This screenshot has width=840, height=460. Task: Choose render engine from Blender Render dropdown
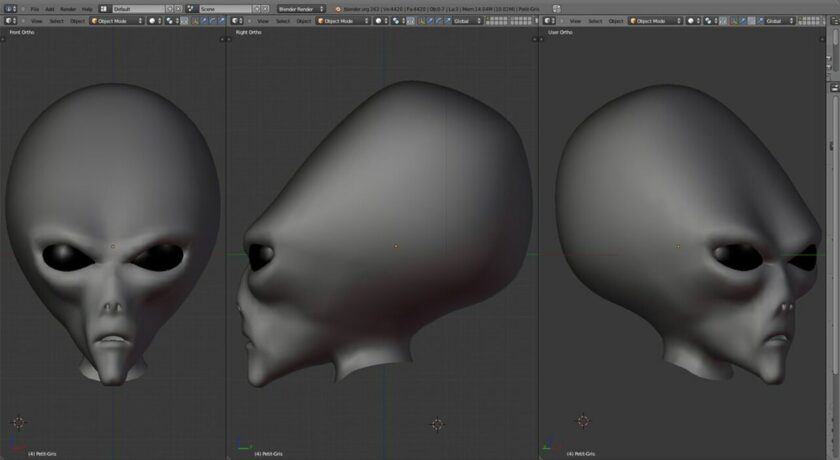(301, 9)
